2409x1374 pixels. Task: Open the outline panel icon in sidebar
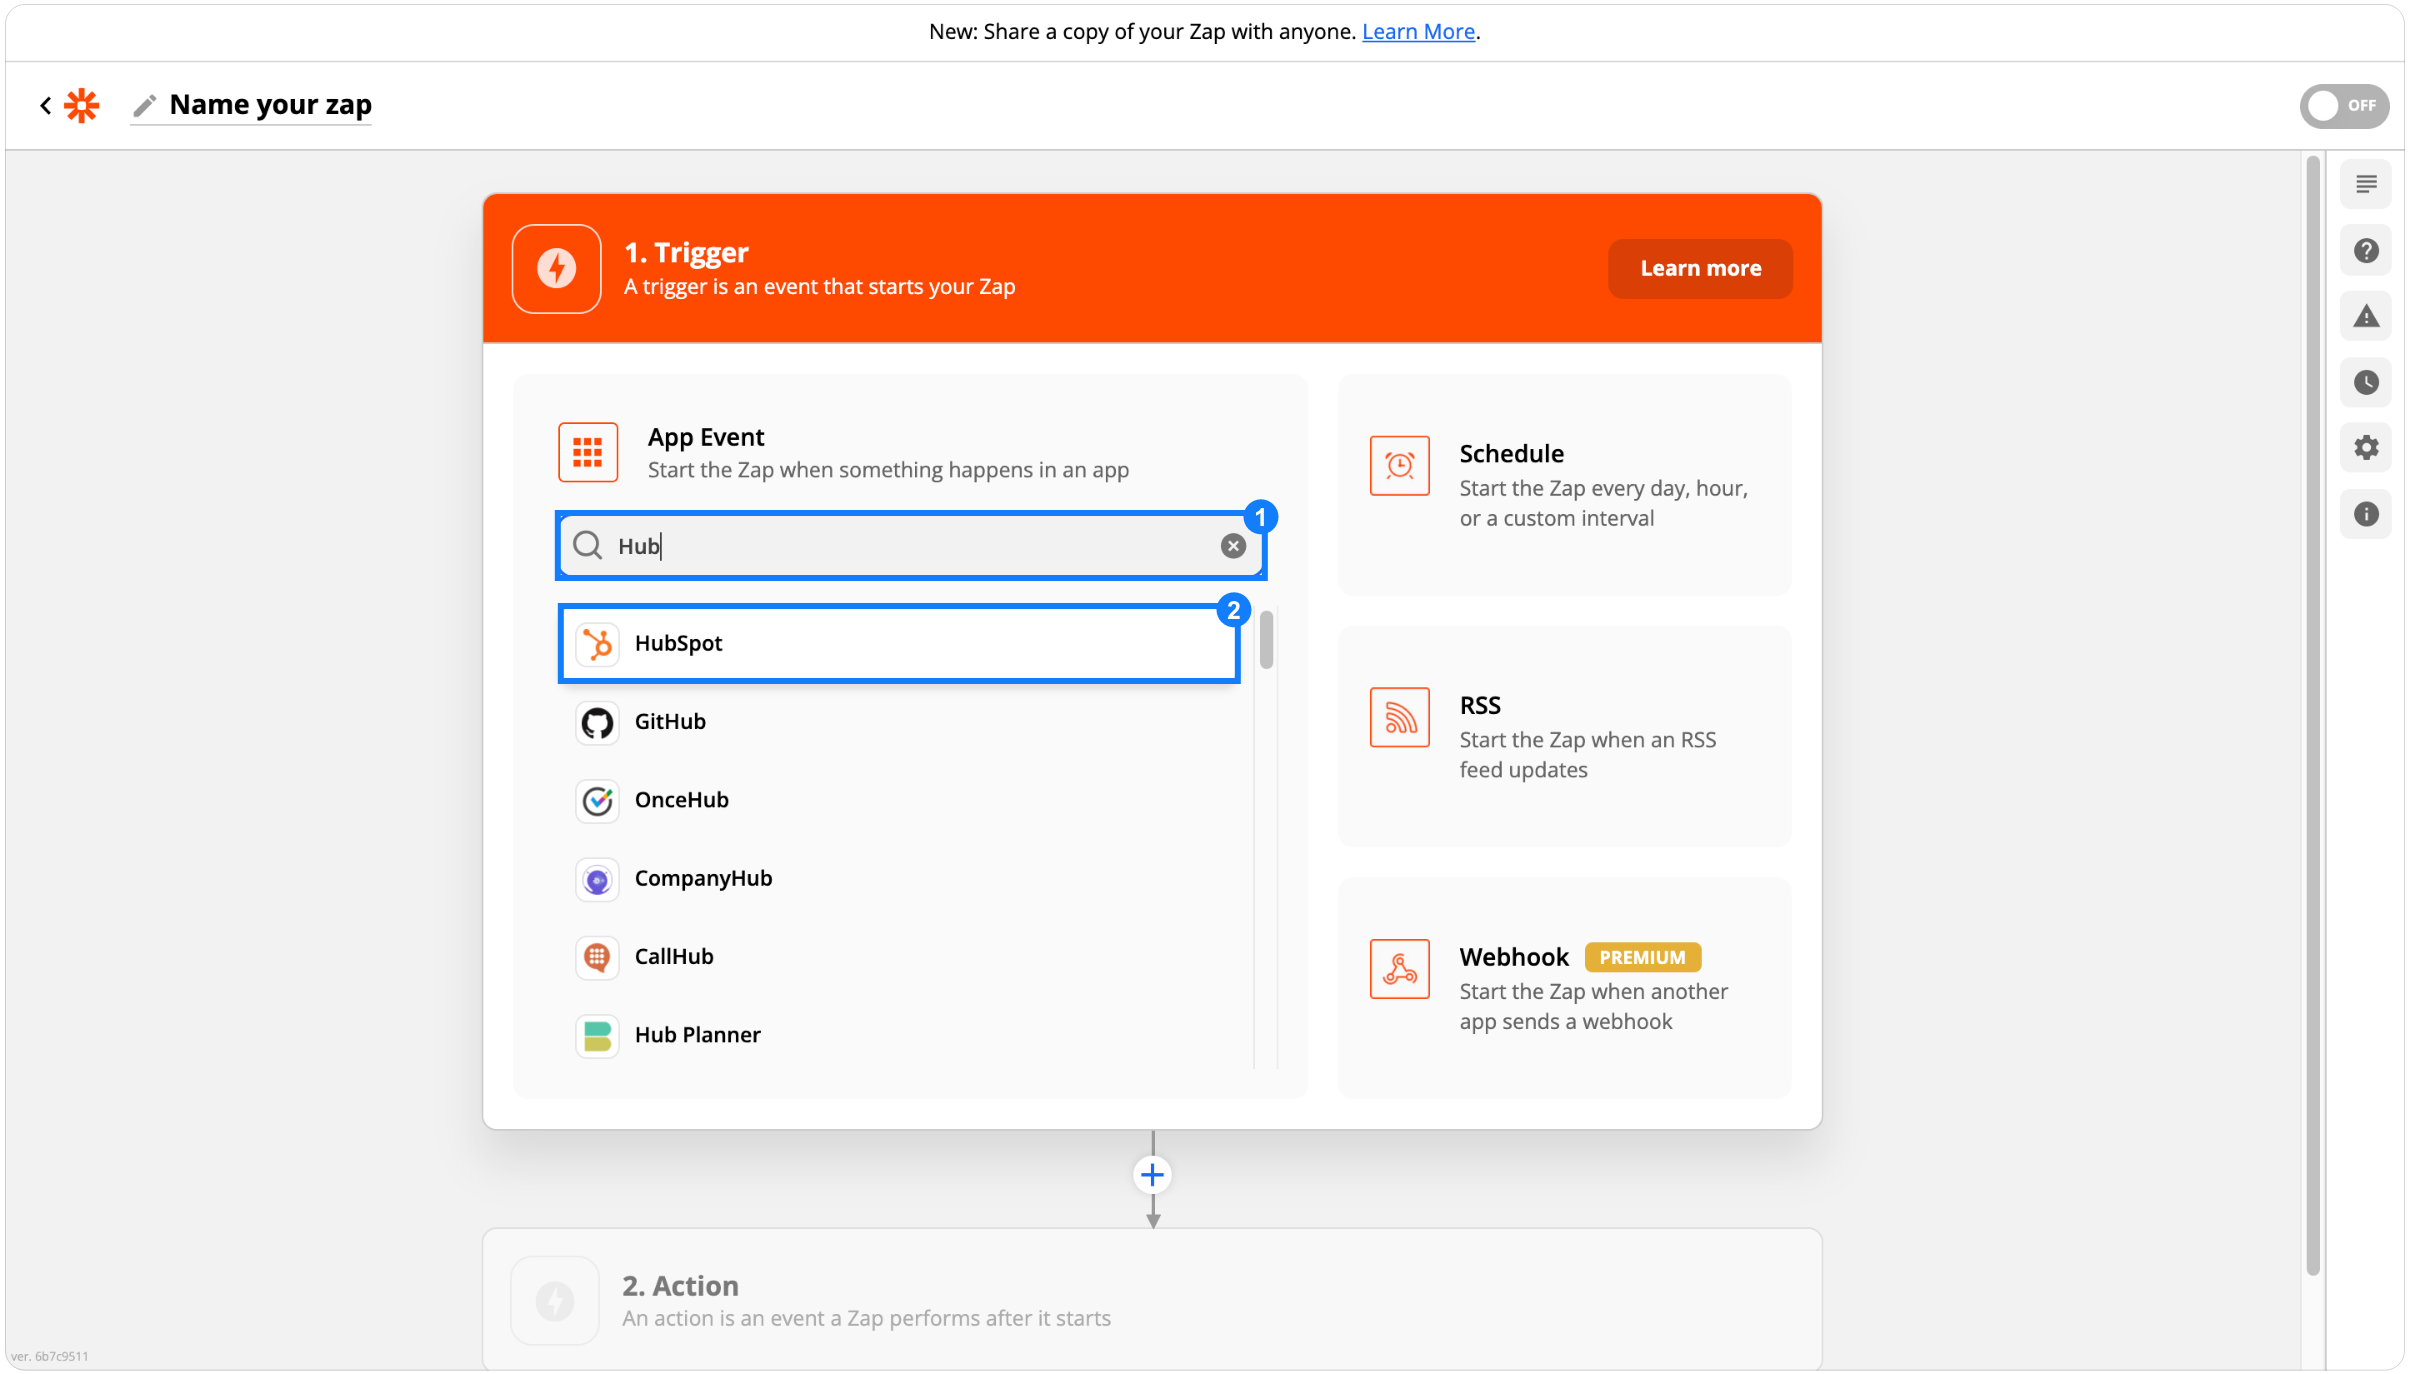(2365, 184)
